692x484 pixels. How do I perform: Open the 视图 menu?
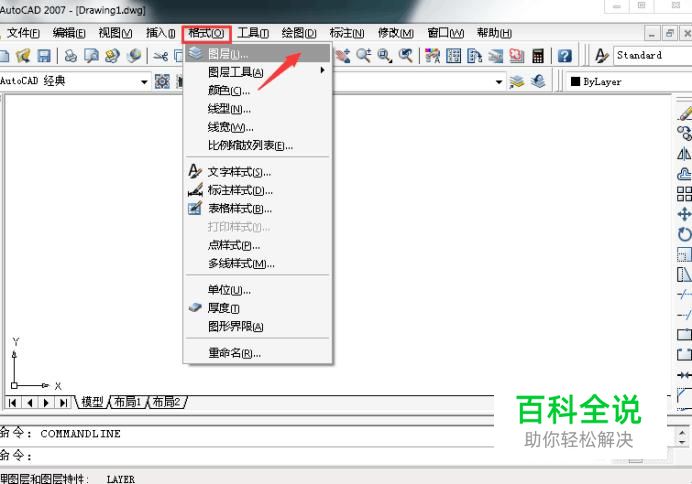tap(115, 33)
